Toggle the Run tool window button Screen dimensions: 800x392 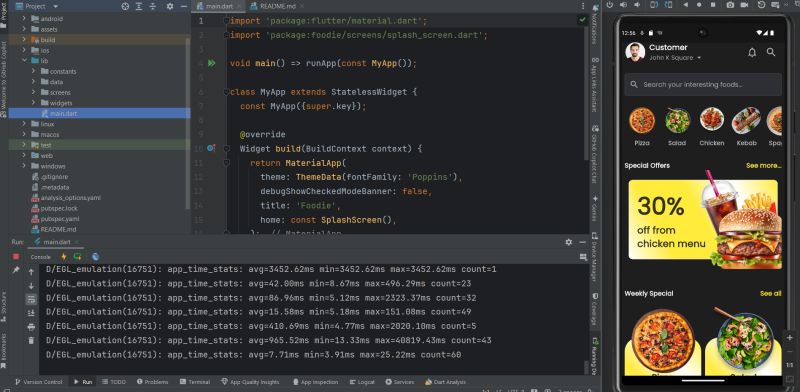[x=83, y=382]
